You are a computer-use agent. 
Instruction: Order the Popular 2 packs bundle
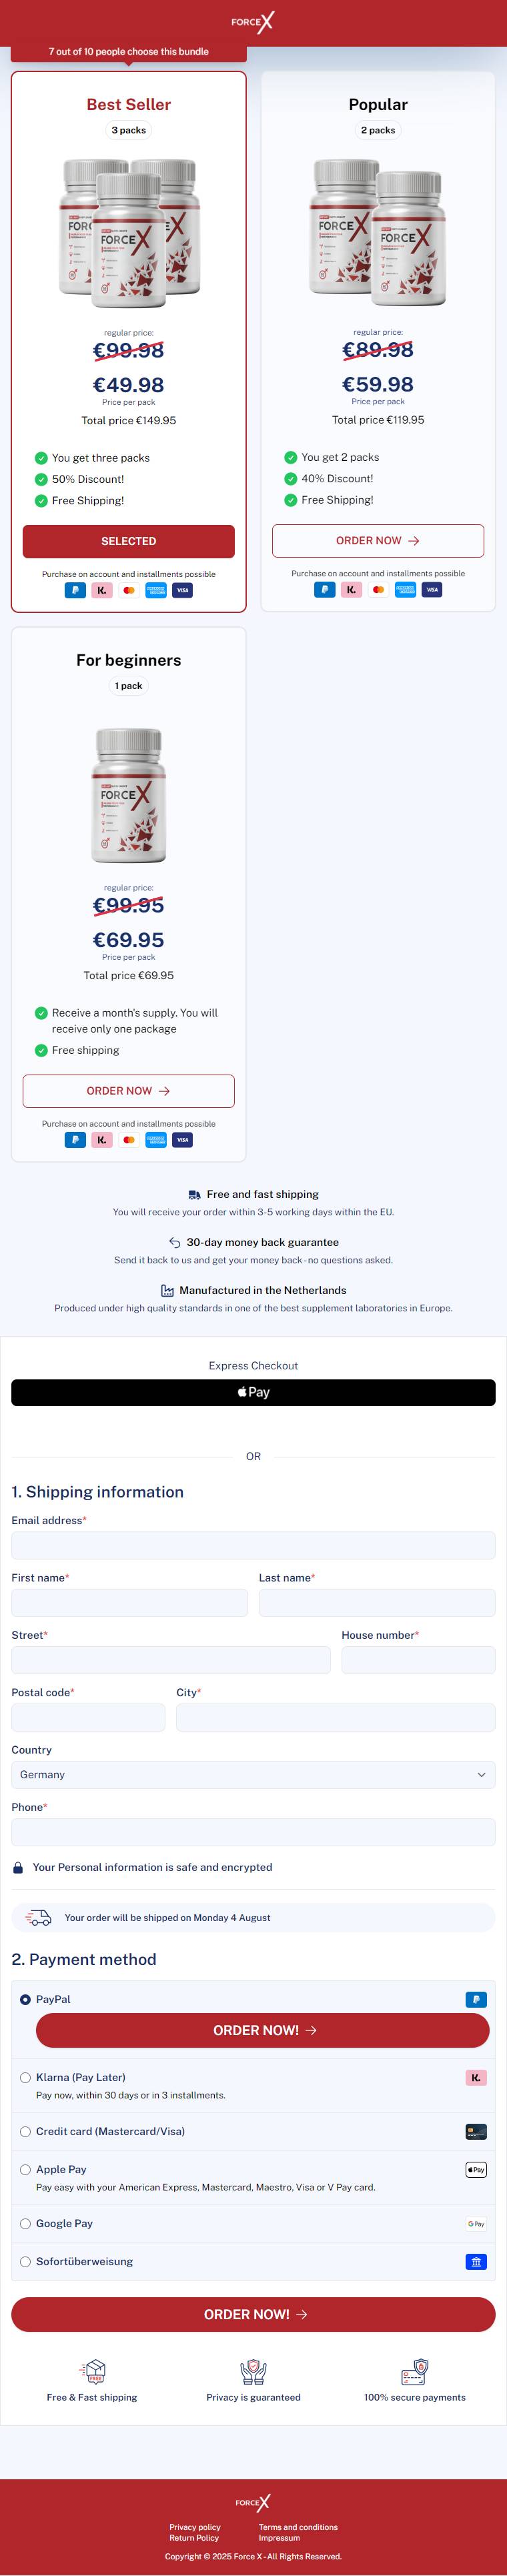coord(378,540)
